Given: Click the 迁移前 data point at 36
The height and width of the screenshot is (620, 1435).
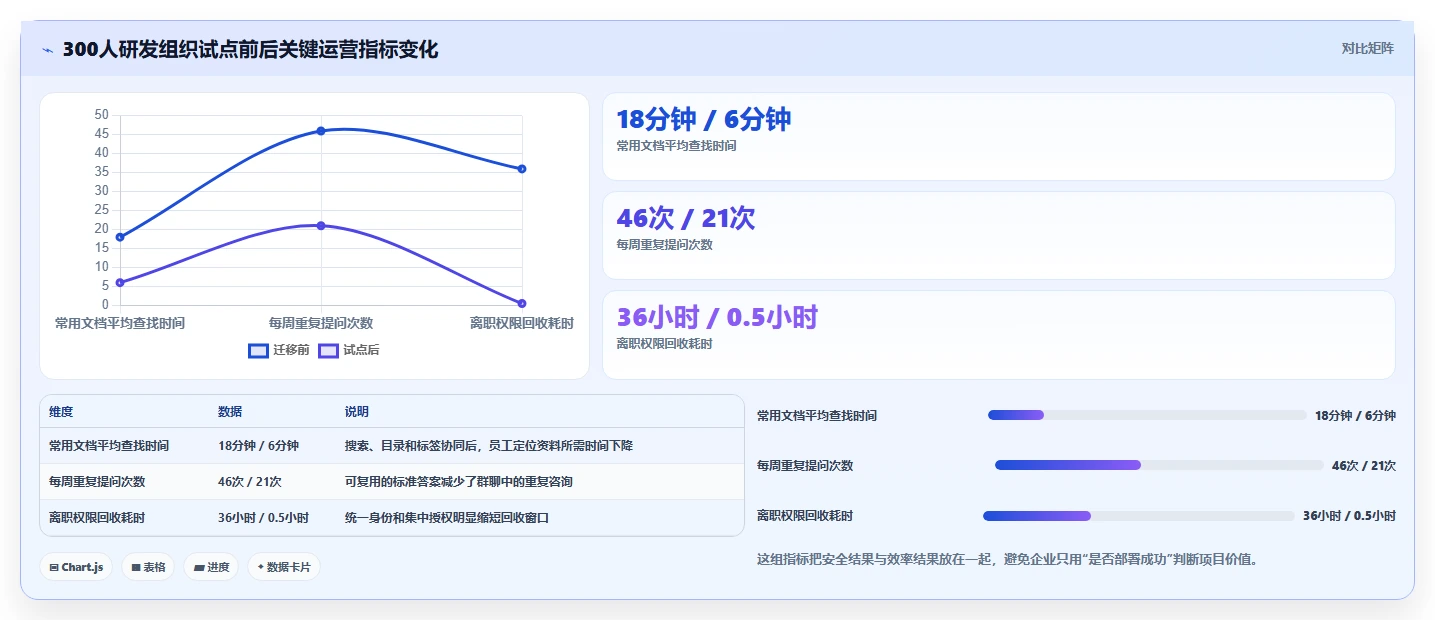Looking at the screenshot, I should click(x=522, y=169).
